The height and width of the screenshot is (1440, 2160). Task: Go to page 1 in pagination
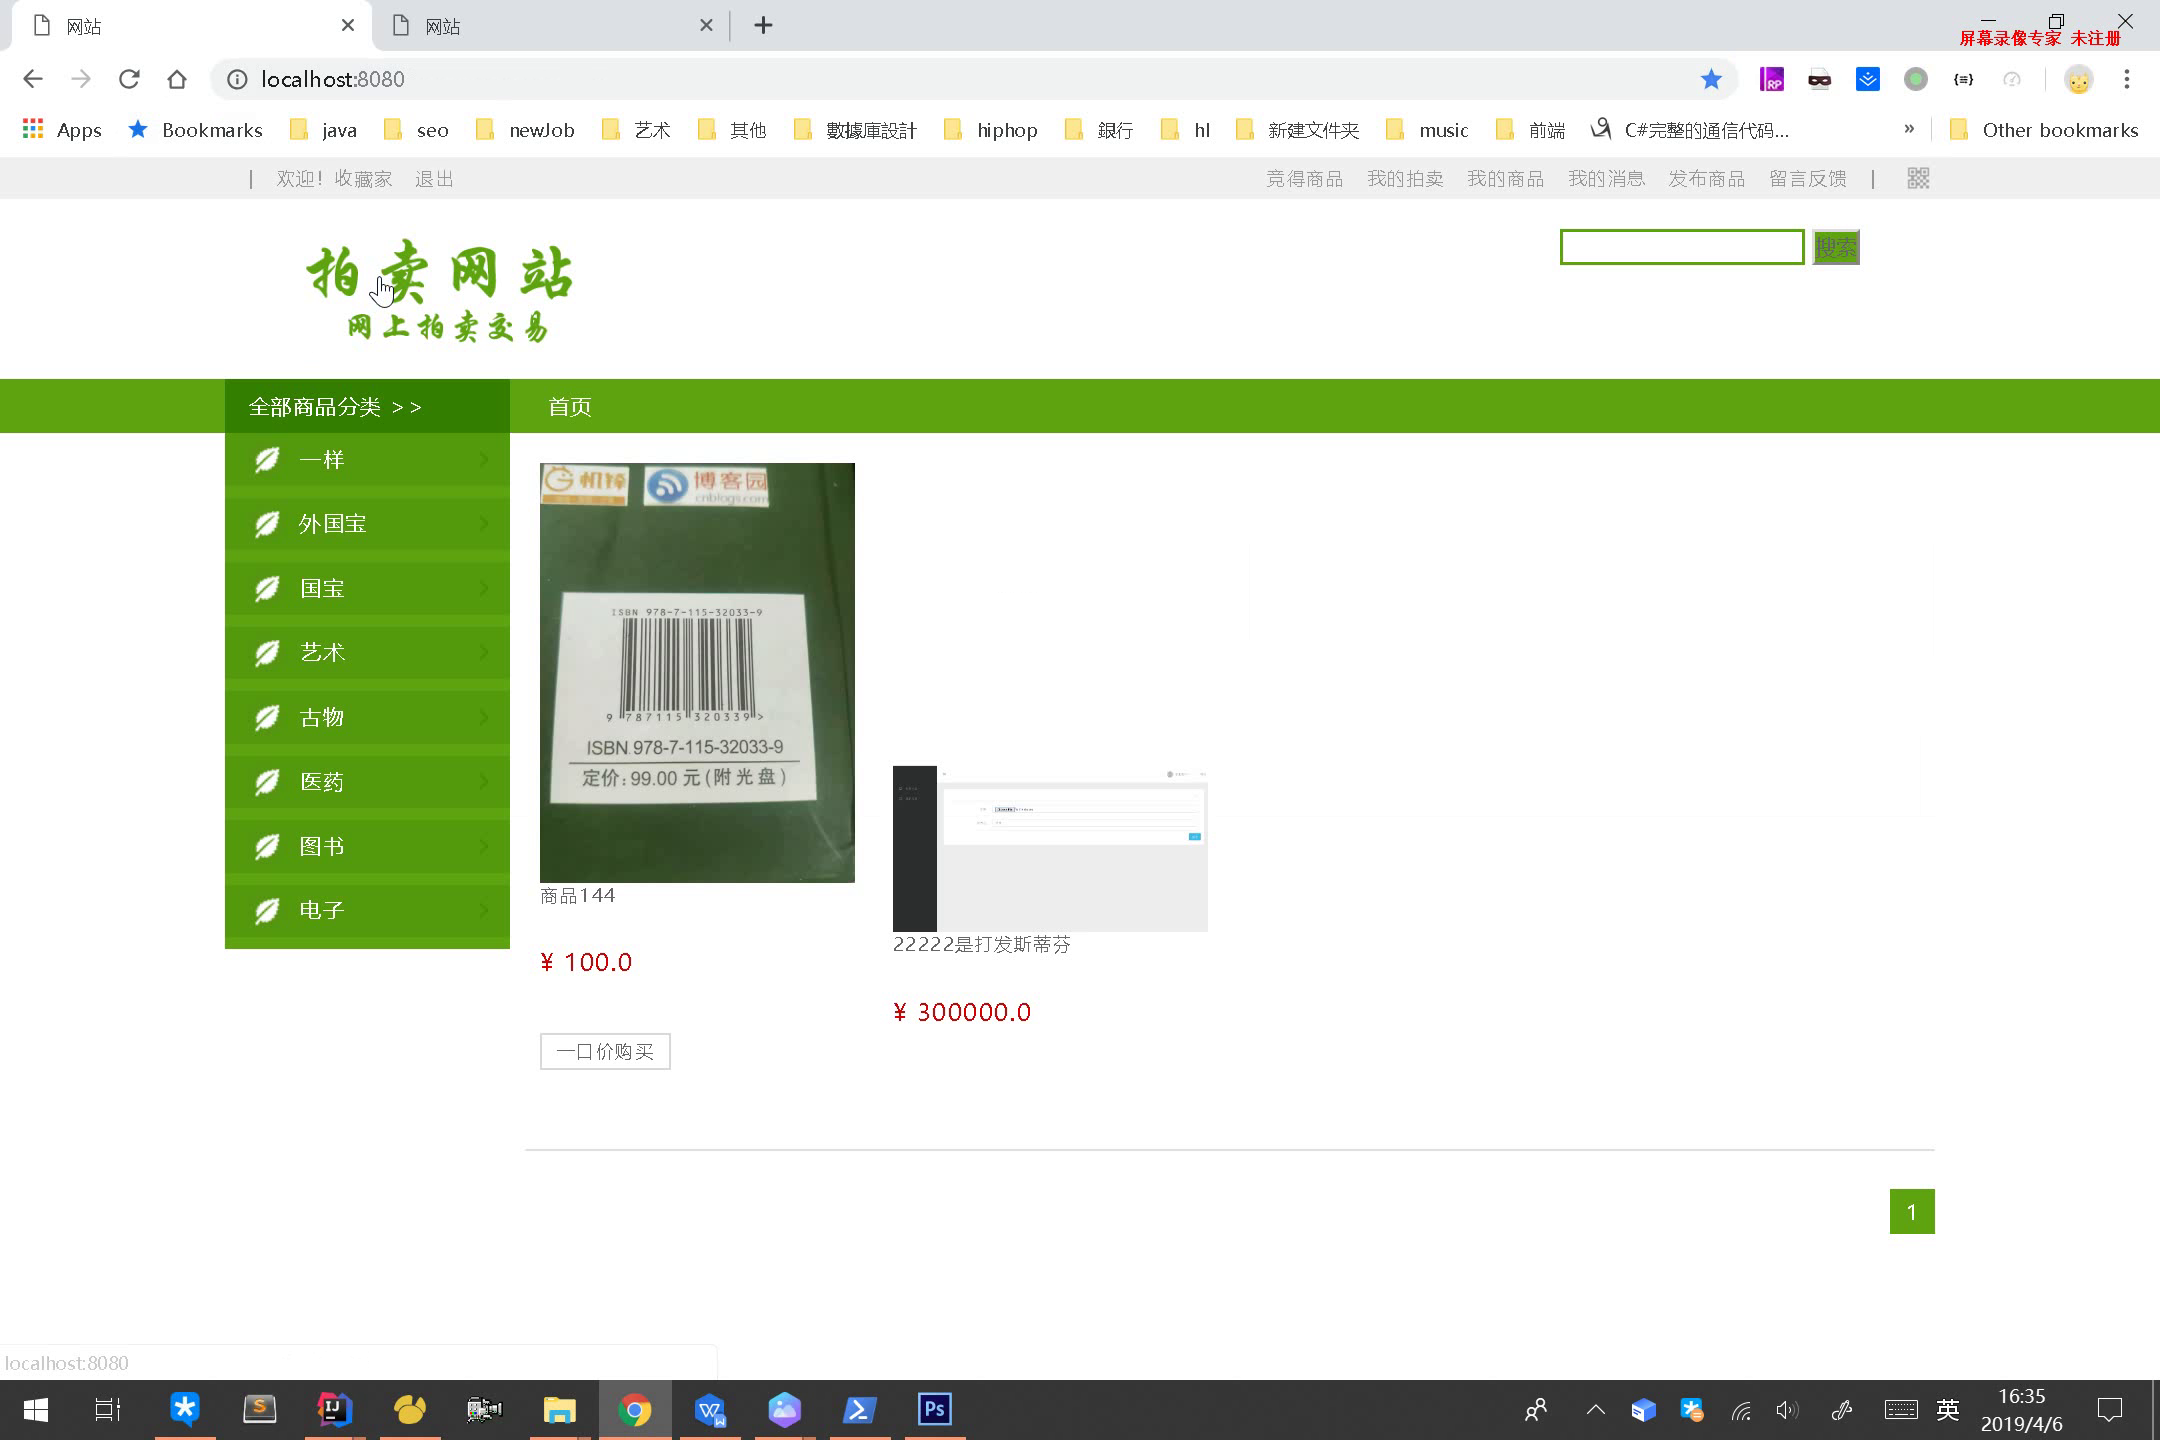click(x=1912, y=1212)
